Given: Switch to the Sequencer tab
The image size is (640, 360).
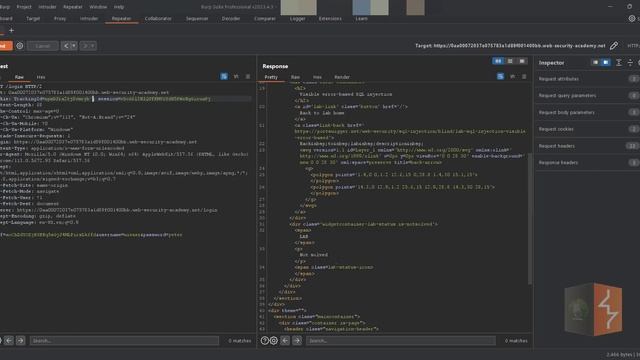Looking at the screenshot, I should pos(197,18).
